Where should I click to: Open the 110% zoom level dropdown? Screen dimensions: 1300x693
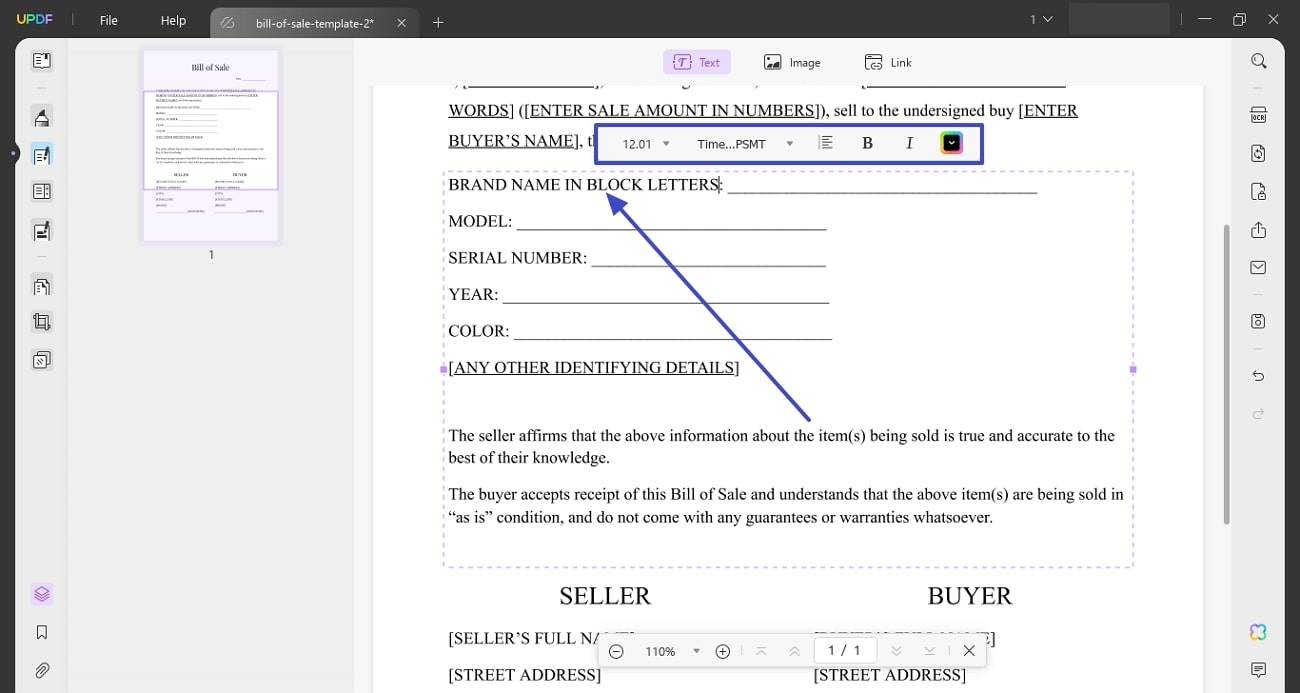[671, 651]
